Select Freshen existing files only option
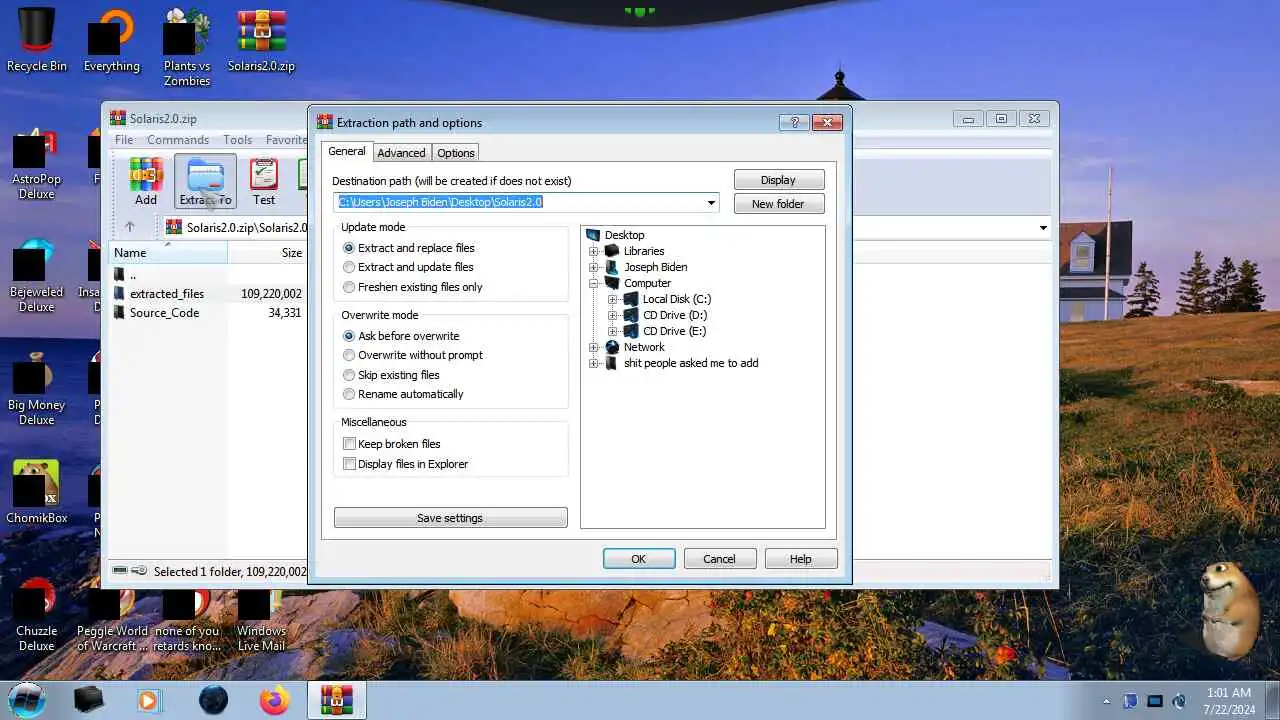 (x=349, y=287)
